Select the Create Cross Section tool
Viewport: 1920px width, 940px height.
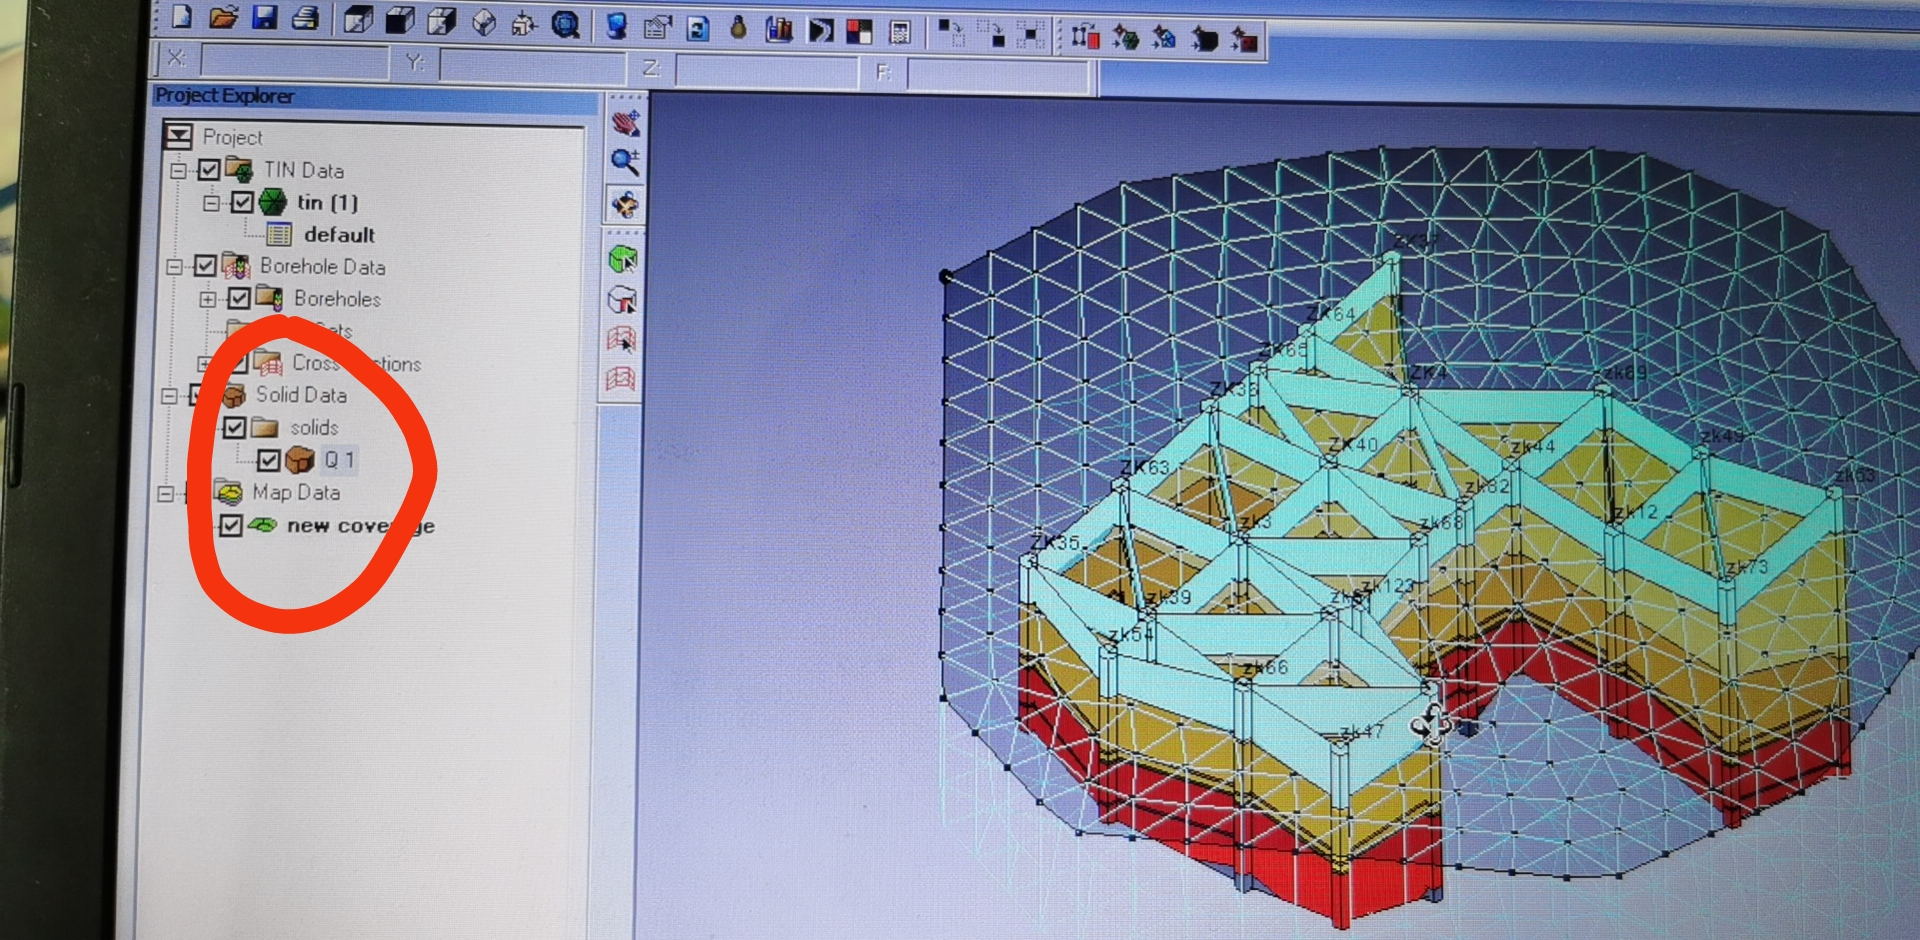621,379
